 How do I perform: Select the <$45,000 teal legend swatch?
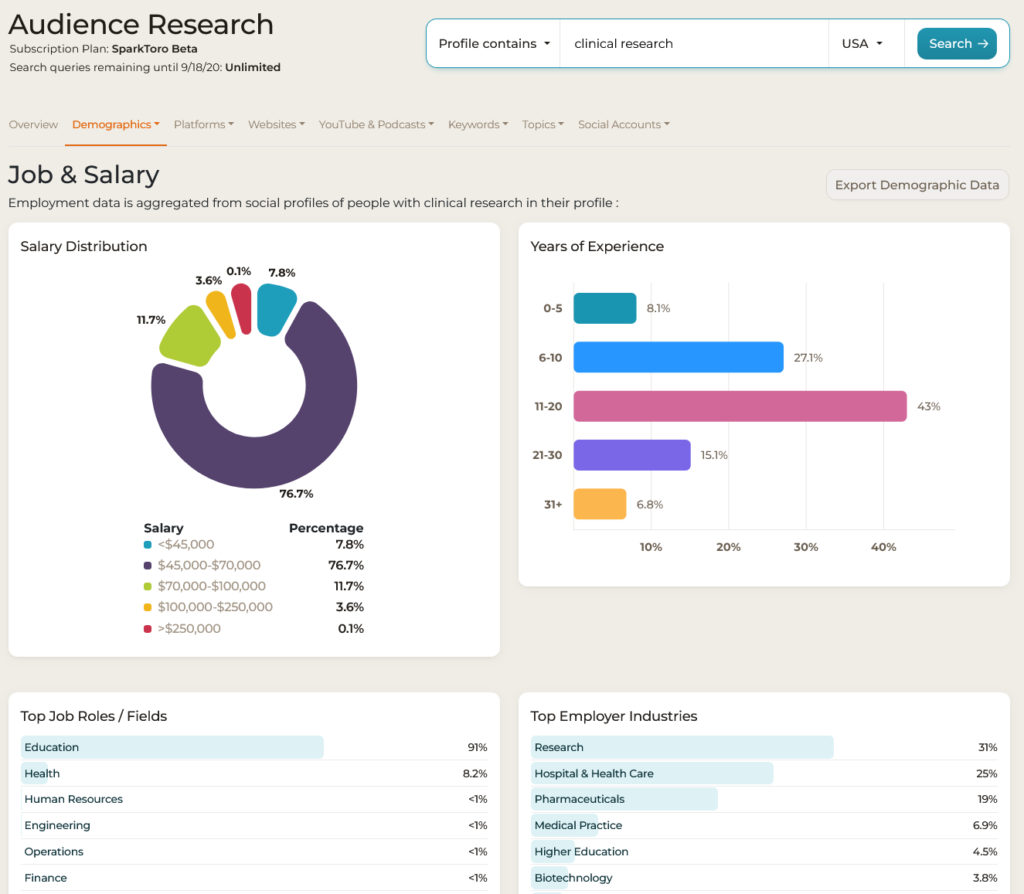pyautogui.click(x=148, y=545)
